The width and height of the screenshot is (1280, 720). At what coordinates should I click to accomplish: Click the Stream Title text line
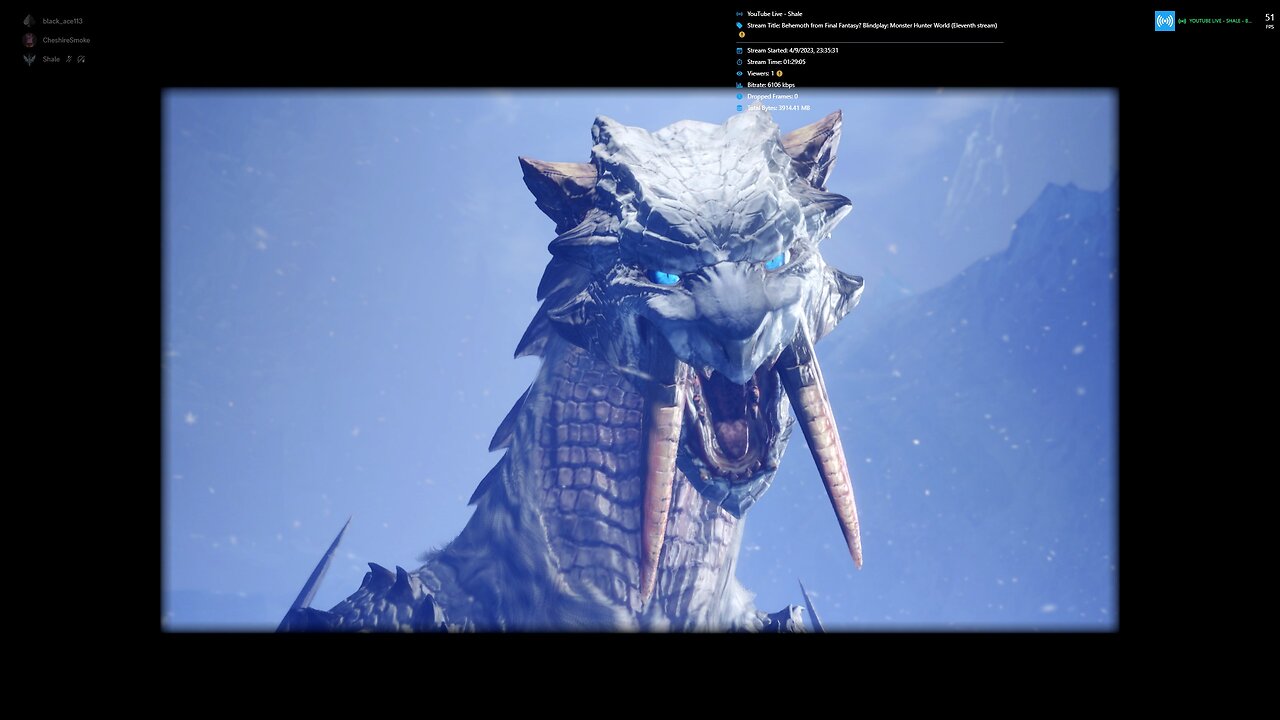872,25
